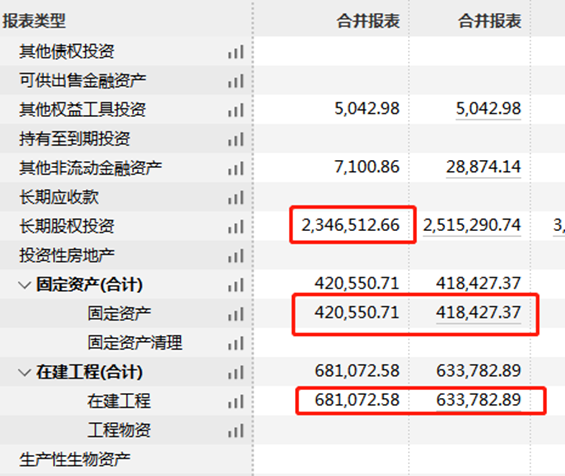Open underlined 418,427.37 in 固定资产 sub-row
Image resolution: width=565 pixels, height=476 pixels.
tap(478, 313)
